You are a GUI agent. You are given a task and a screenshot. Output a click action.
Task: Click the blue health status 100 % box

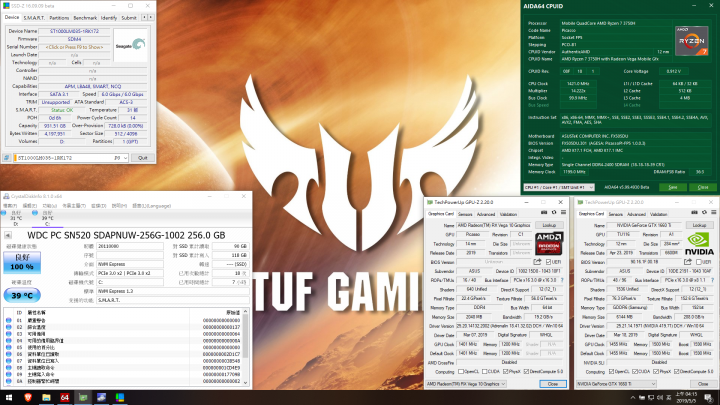22,262
